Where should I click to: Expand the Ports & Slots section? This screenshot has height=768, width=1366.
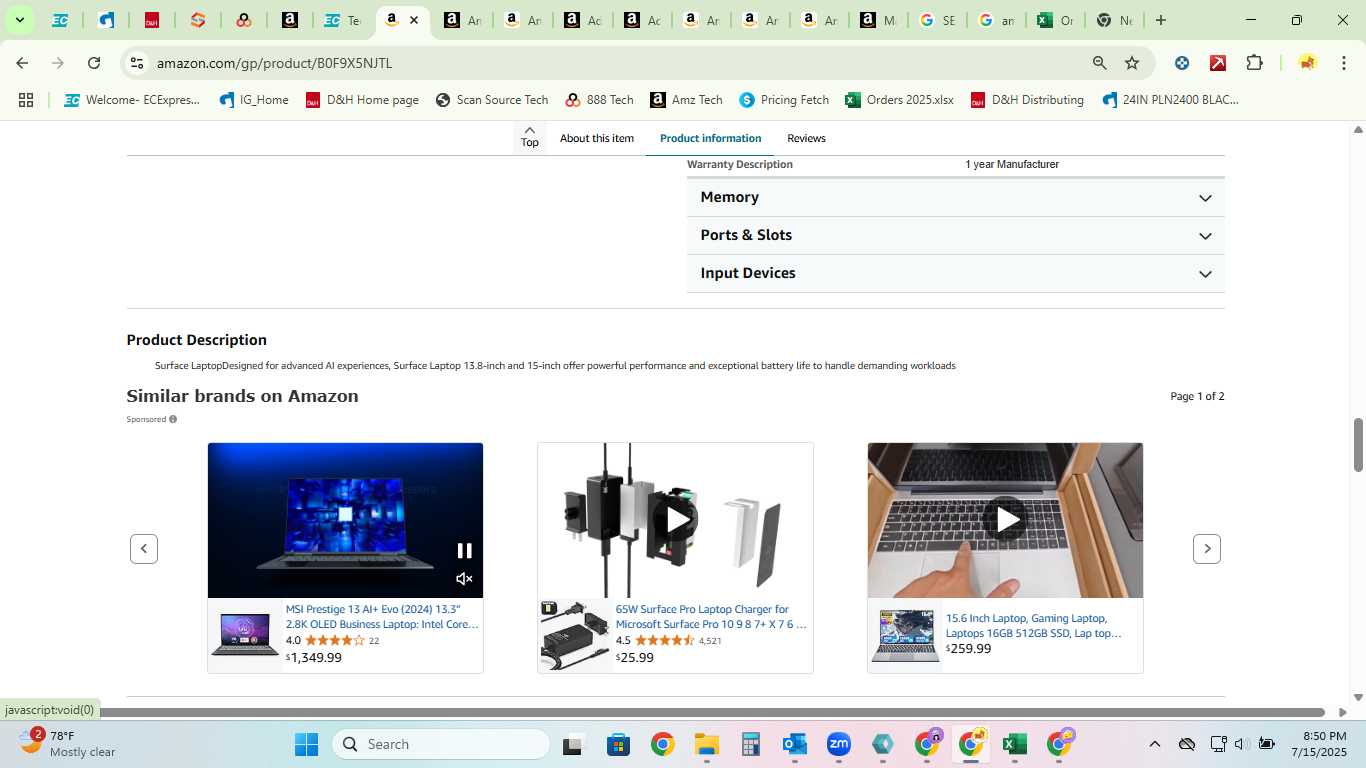tap(955, 235)
